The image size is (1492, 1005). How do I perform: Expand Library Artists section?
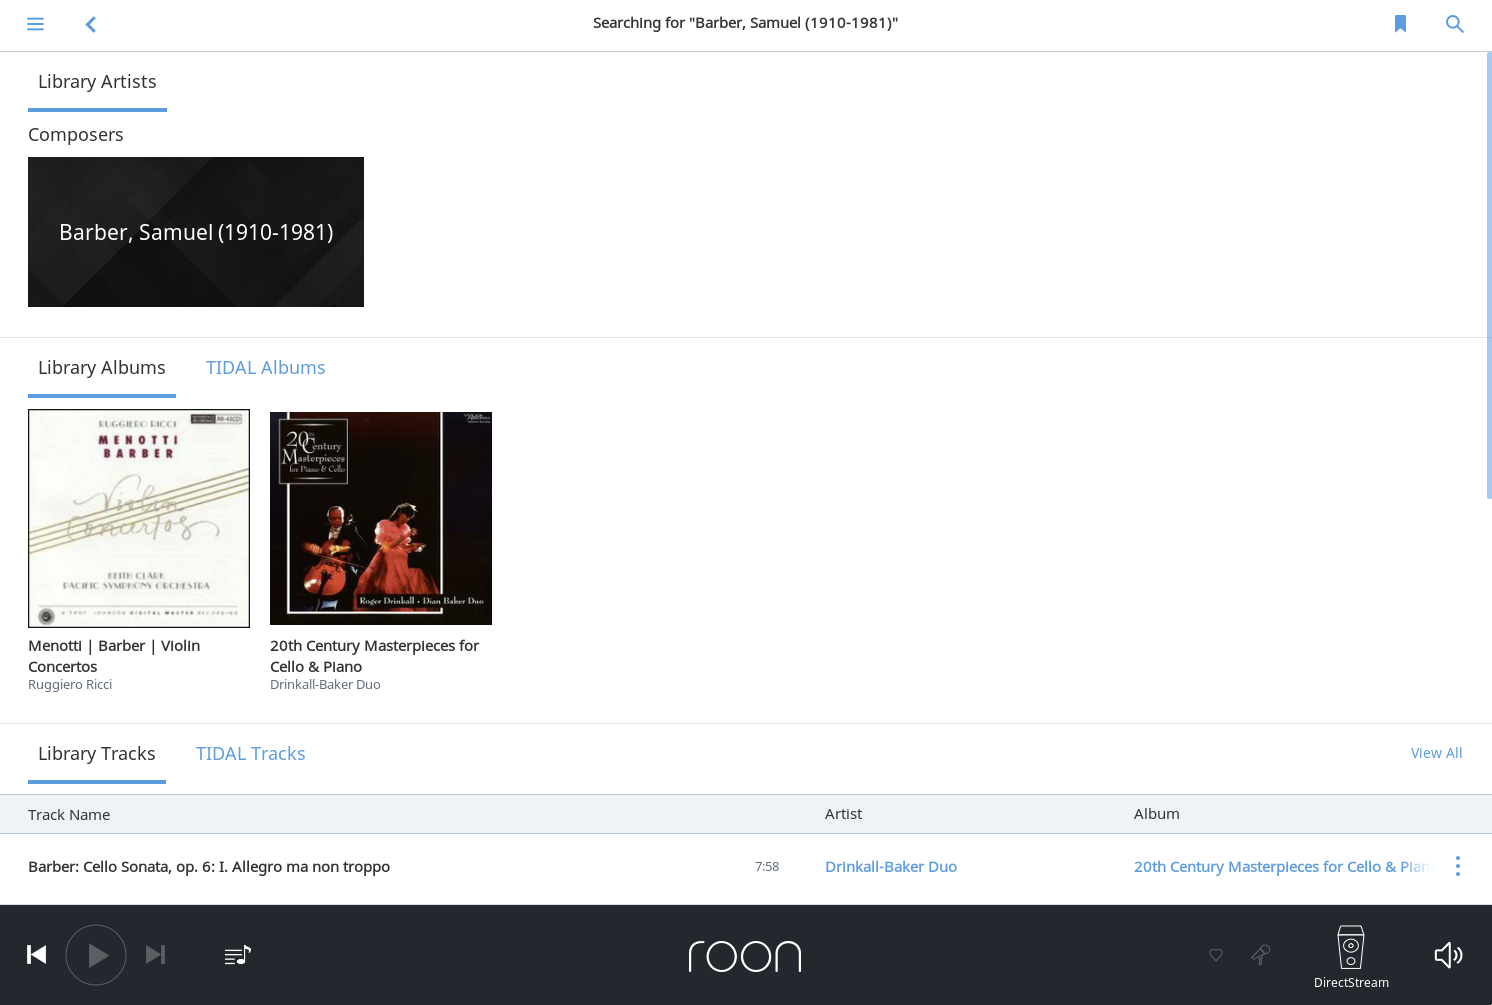pos(97,81)
